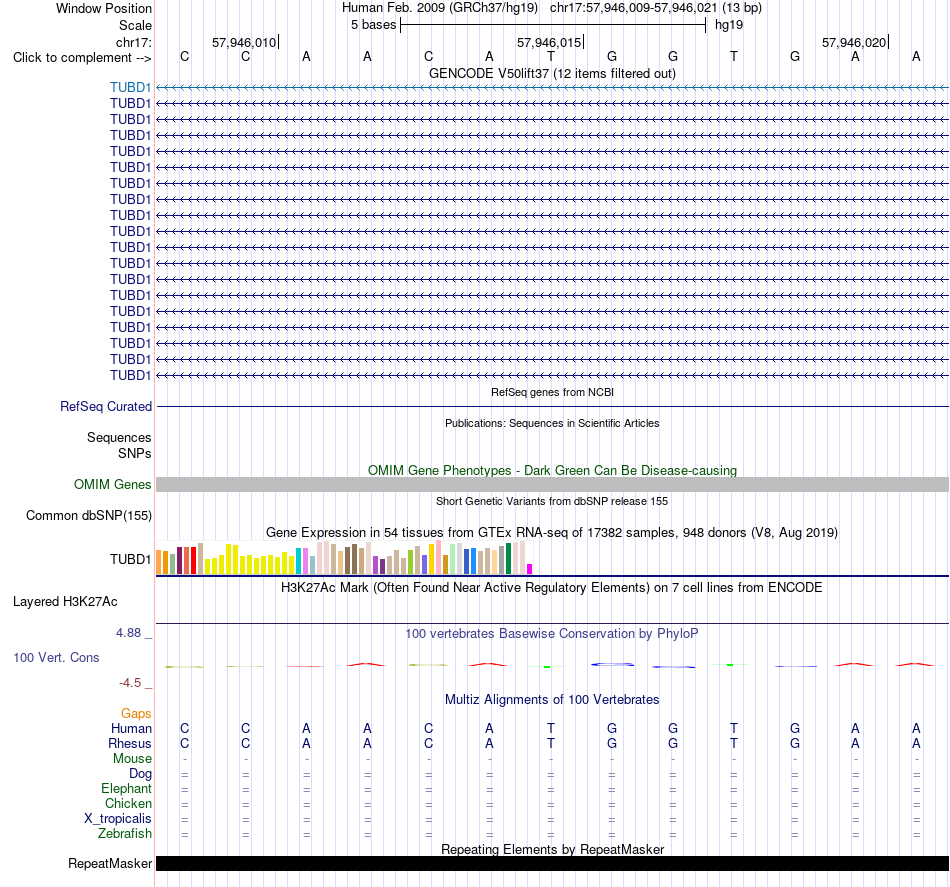Click the 'SNPs' track label
950x887 pixels.
click(x=135, y=453)
